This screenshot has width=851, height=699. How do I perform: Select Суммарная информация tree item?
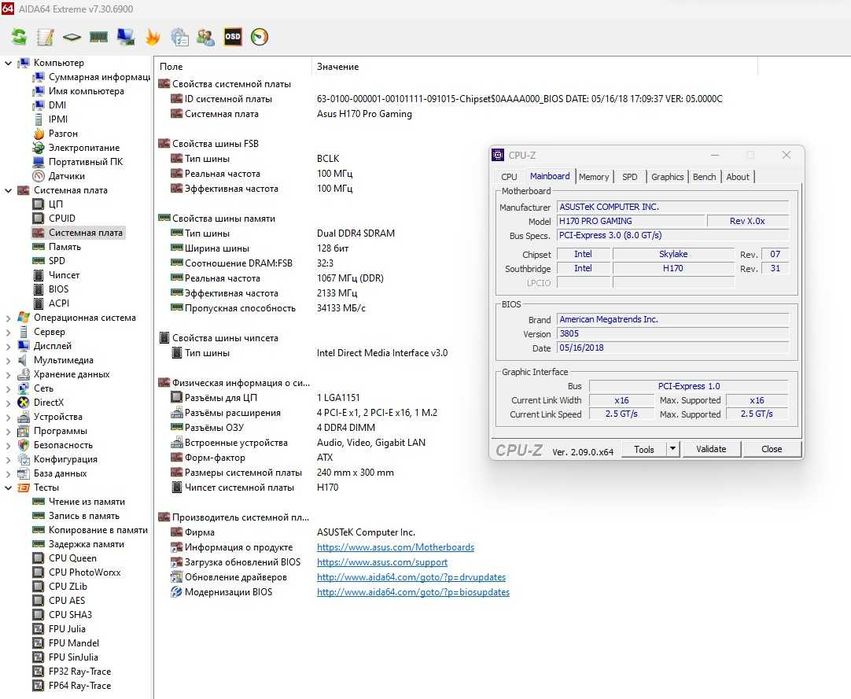[99, 77]
